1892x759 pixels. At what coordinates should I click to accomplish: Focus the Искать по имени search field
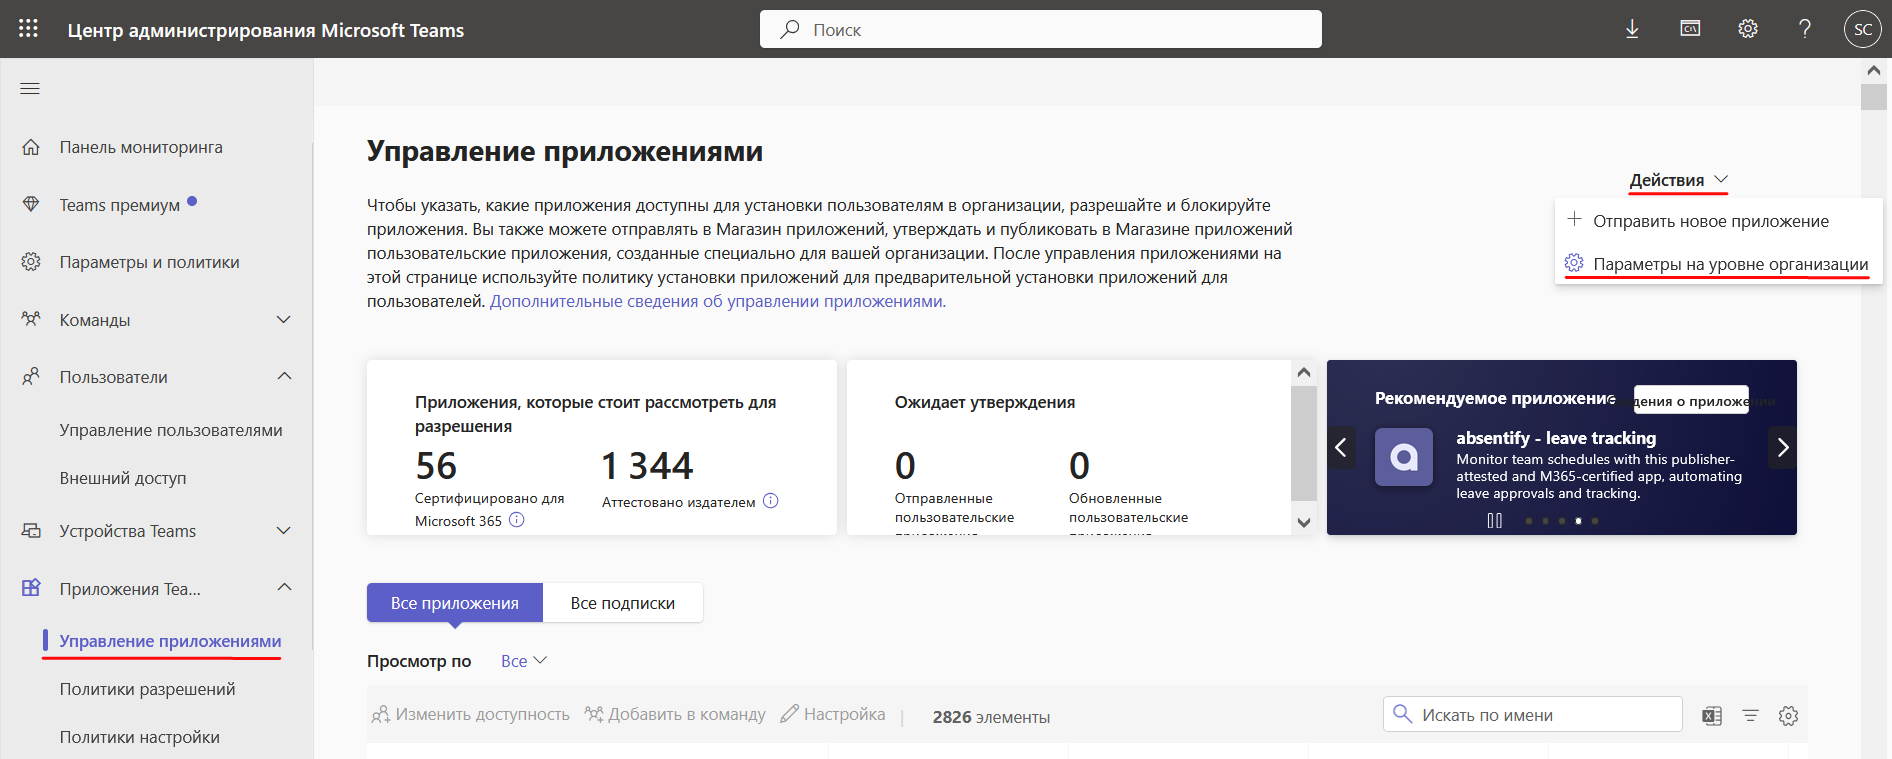point(1533,715)
